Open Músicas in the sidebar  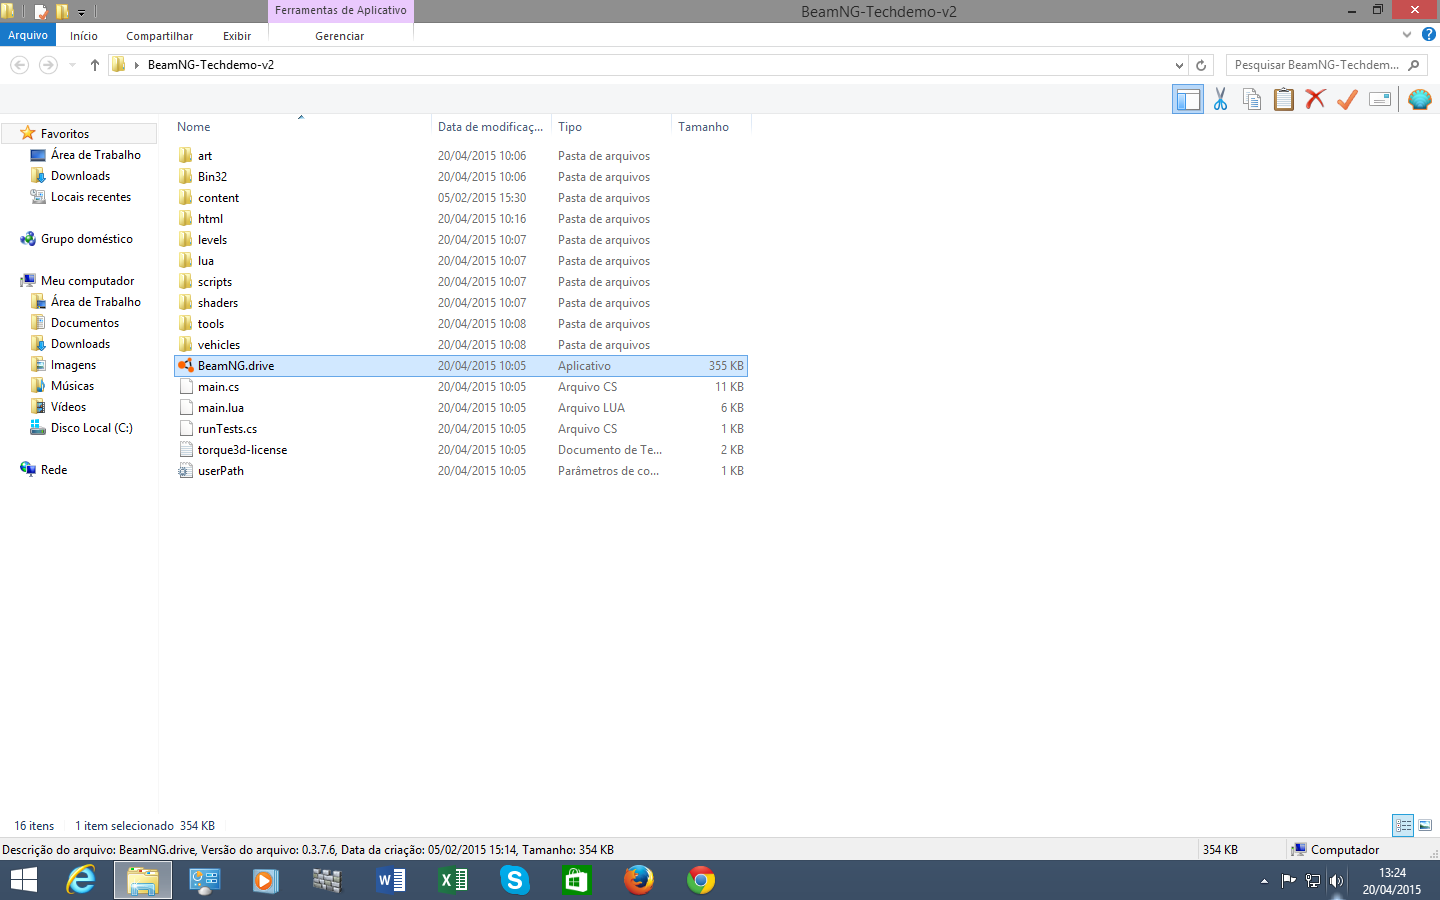72,386
